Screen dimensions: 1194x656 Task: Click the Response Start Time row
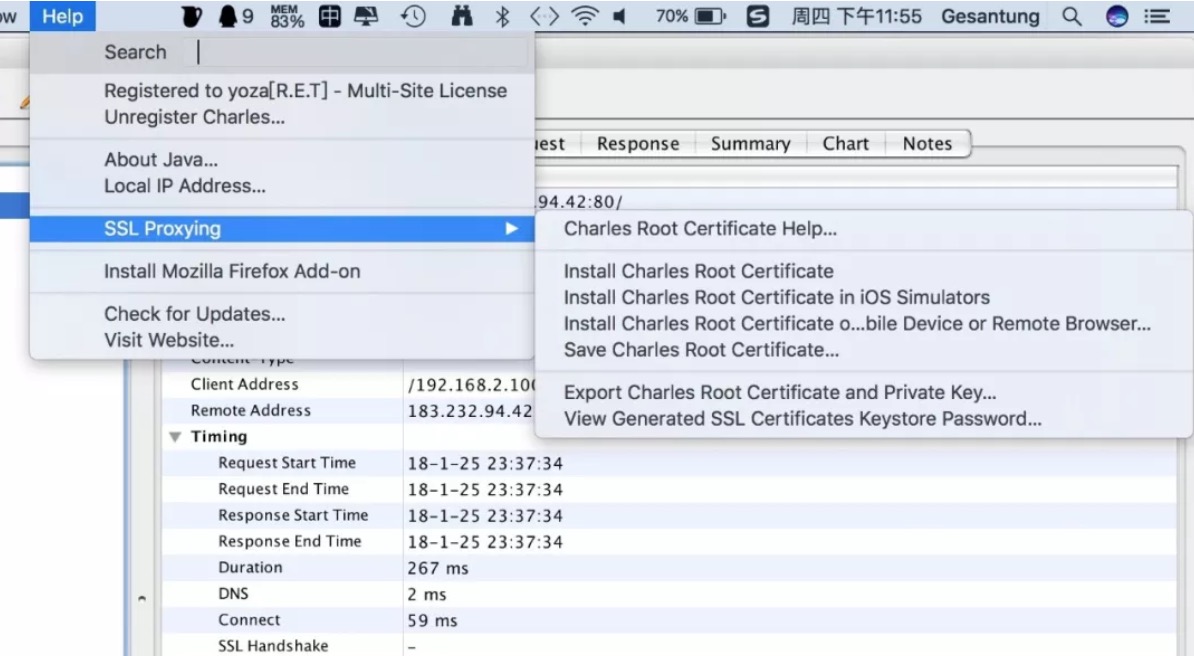pos(669,516)
